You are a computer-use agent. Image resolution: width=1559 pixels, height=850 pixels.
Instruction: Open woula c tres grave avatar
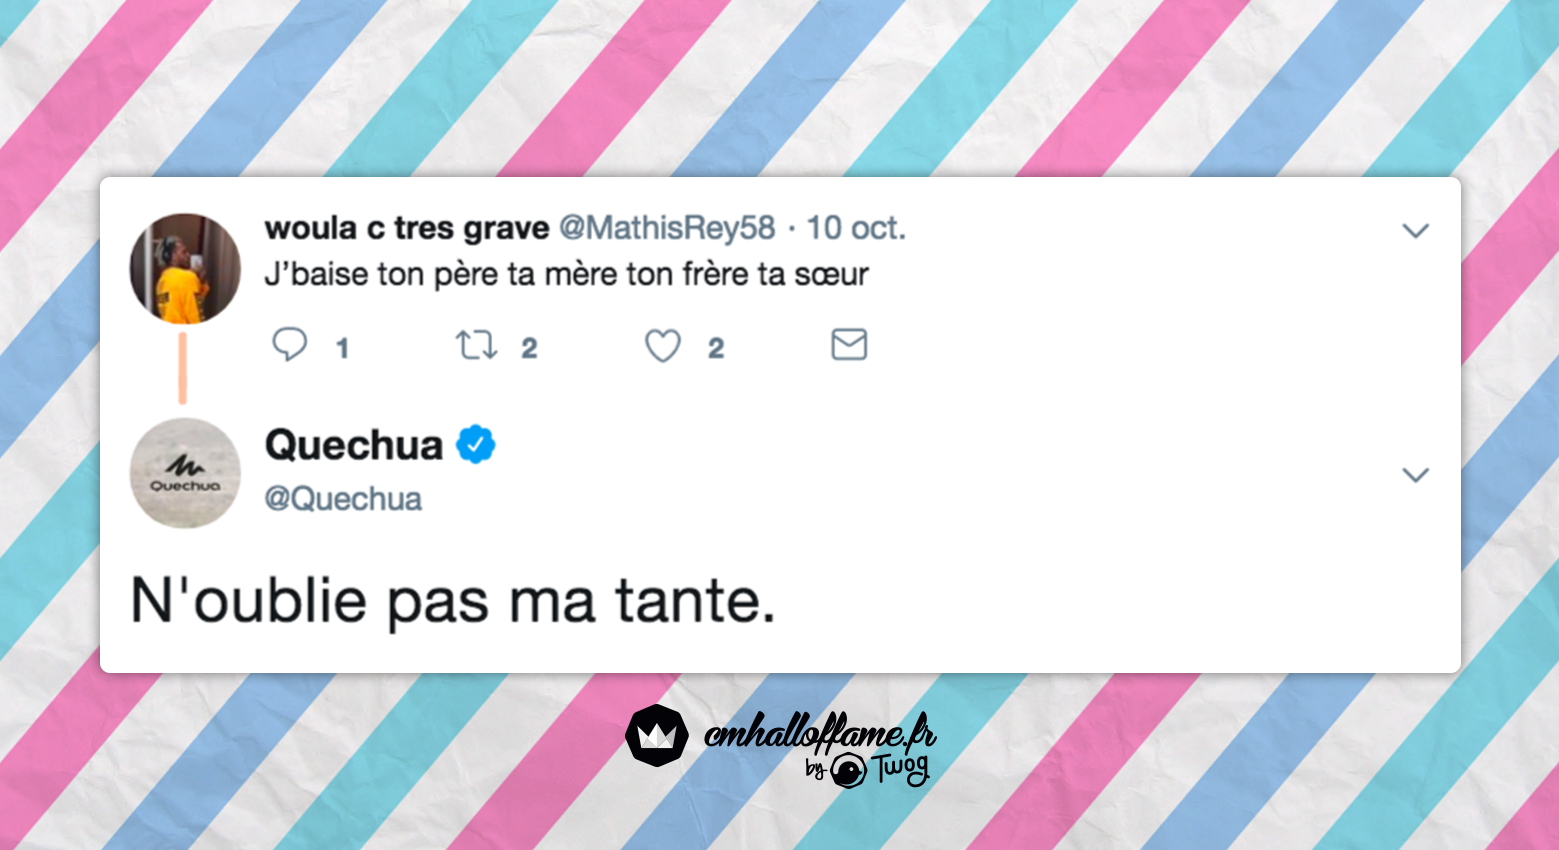185,268
